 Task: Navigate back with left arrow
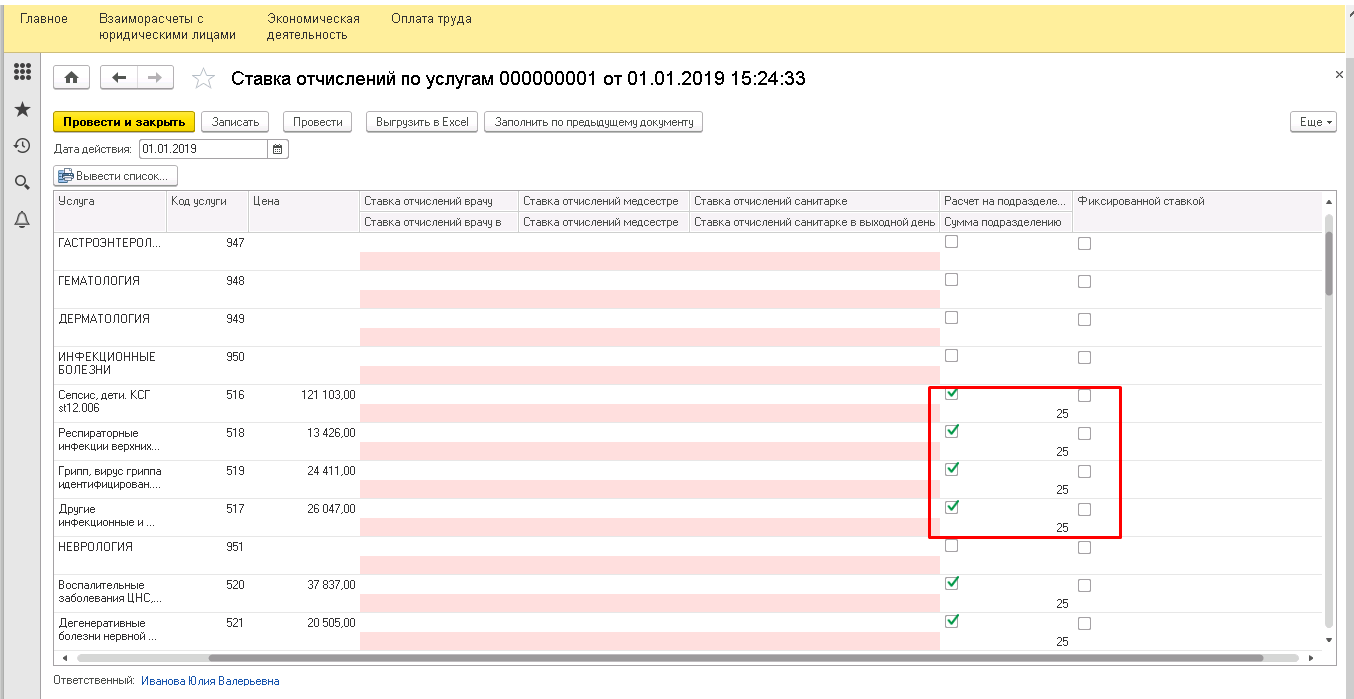coord(120,78)
